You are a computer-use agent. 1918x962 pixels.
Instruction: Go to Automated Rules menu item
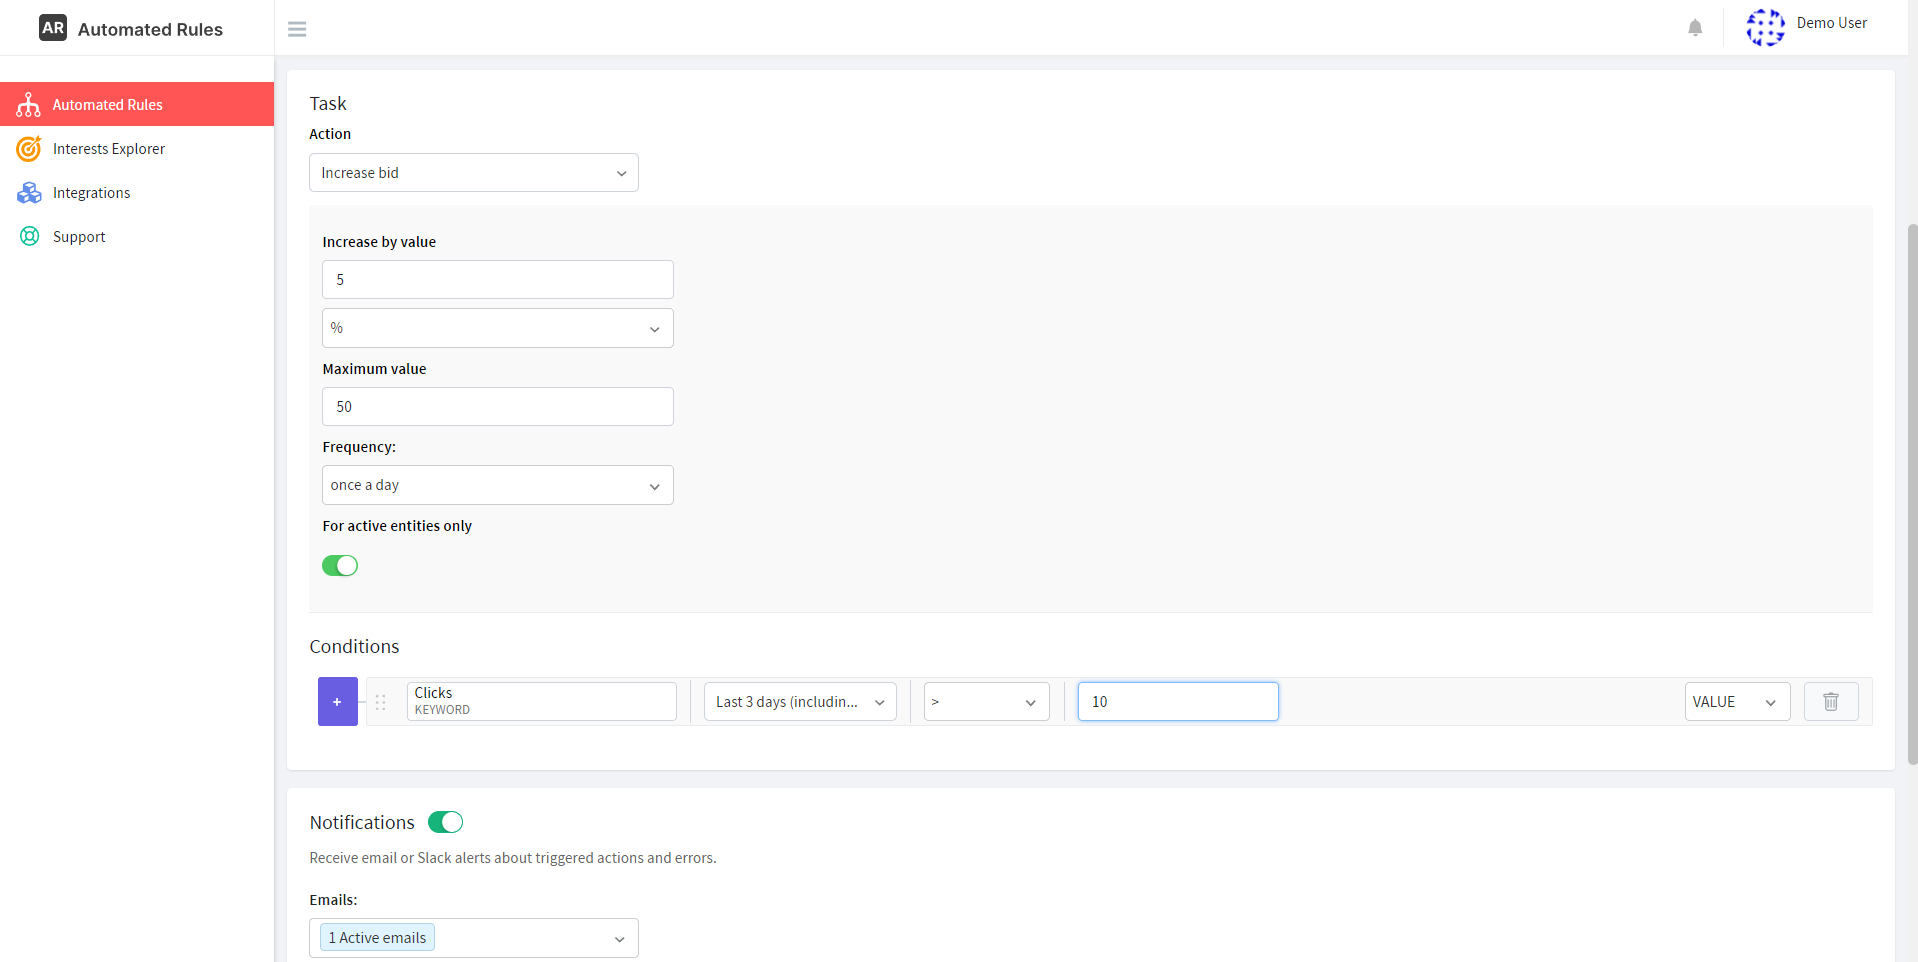137,104
